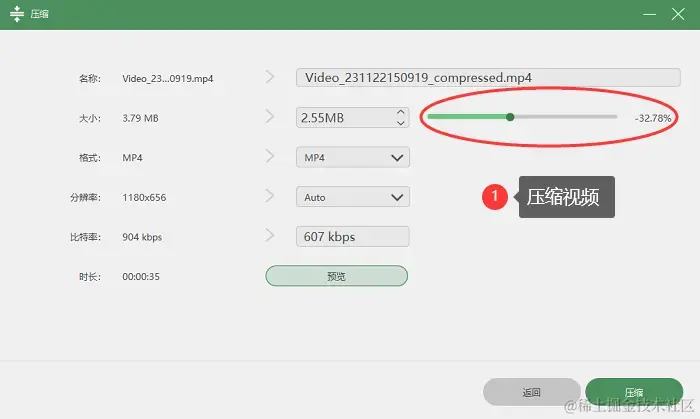Click original size 3.79 MB

[x=140, y=118]
